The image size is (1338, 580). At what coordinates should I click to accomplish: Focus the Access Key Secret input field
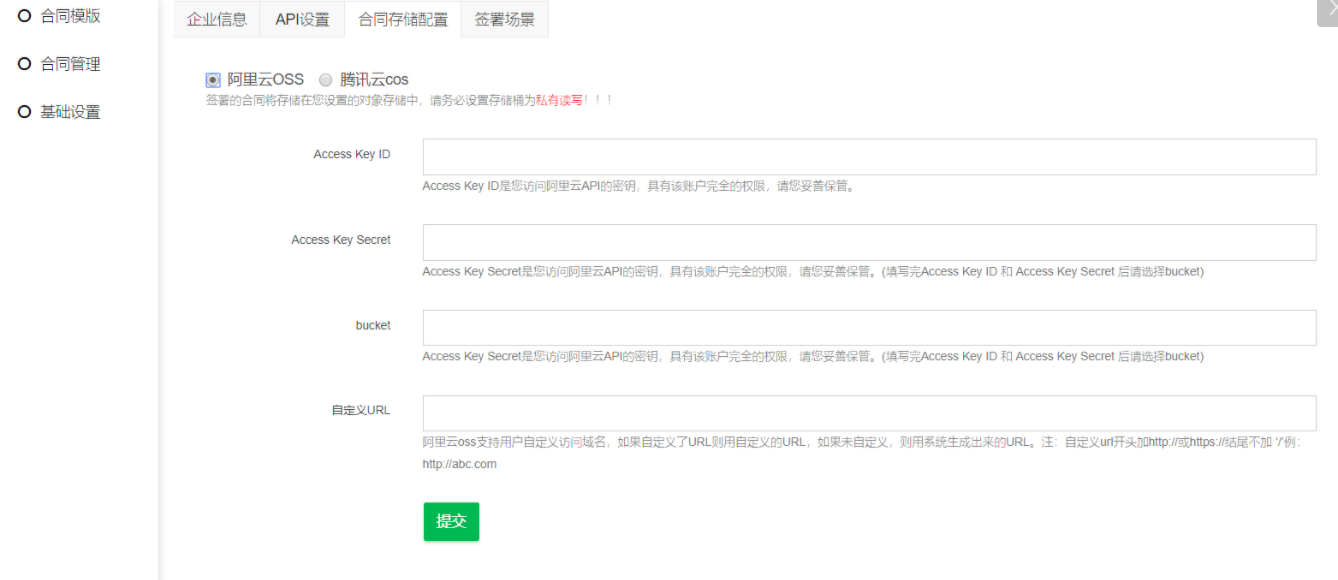869,242
